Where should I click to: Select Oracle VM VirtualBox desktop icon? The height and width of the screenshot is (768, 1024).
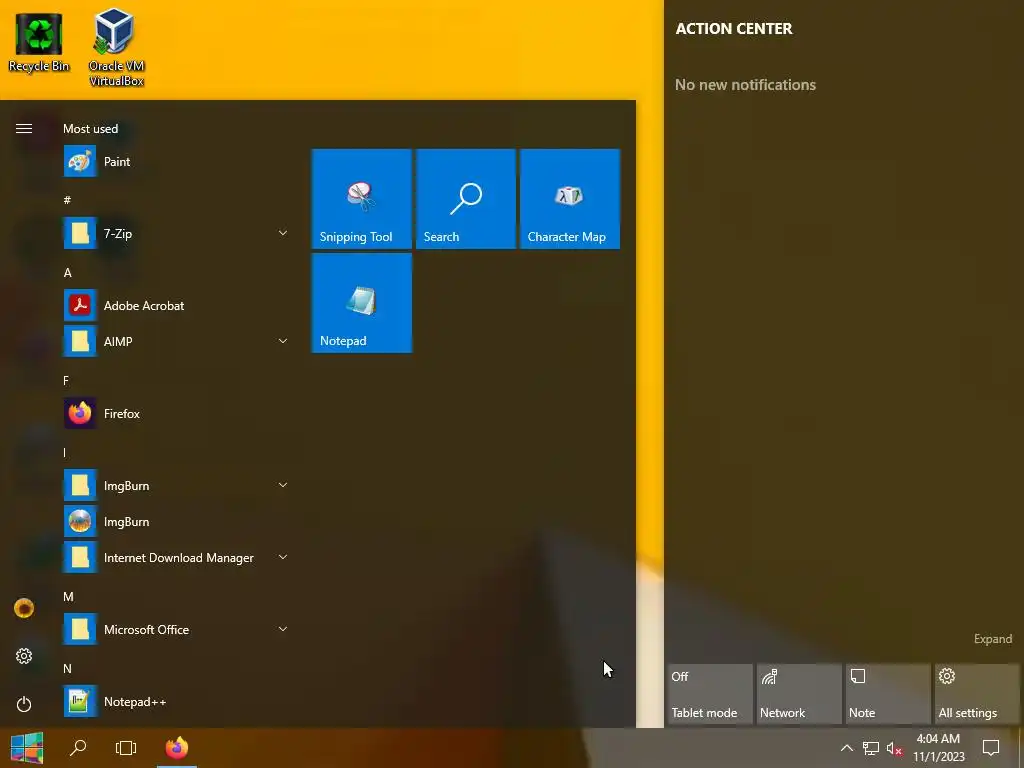(116, 47)
